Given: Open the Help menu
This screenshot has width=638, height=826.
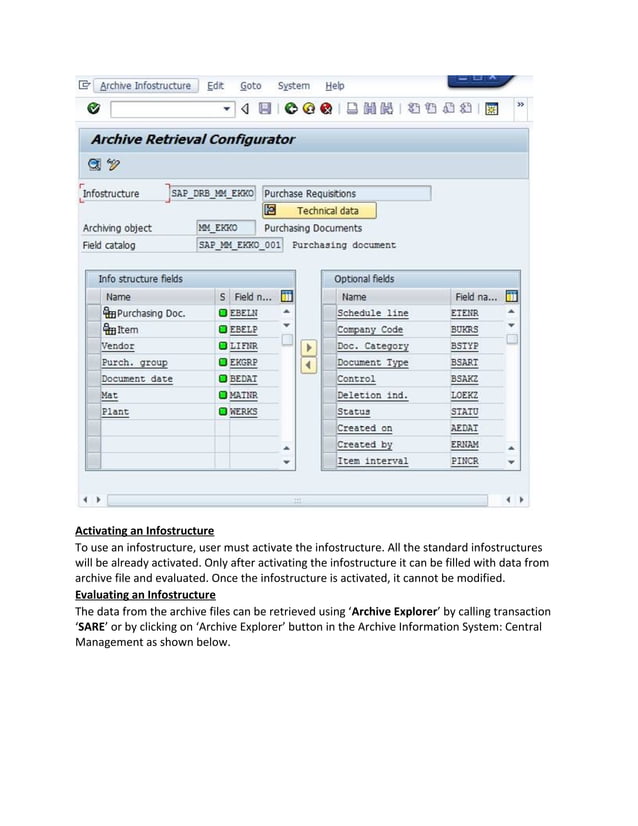Looking at the screenshot, I should (x=335, y=85).
